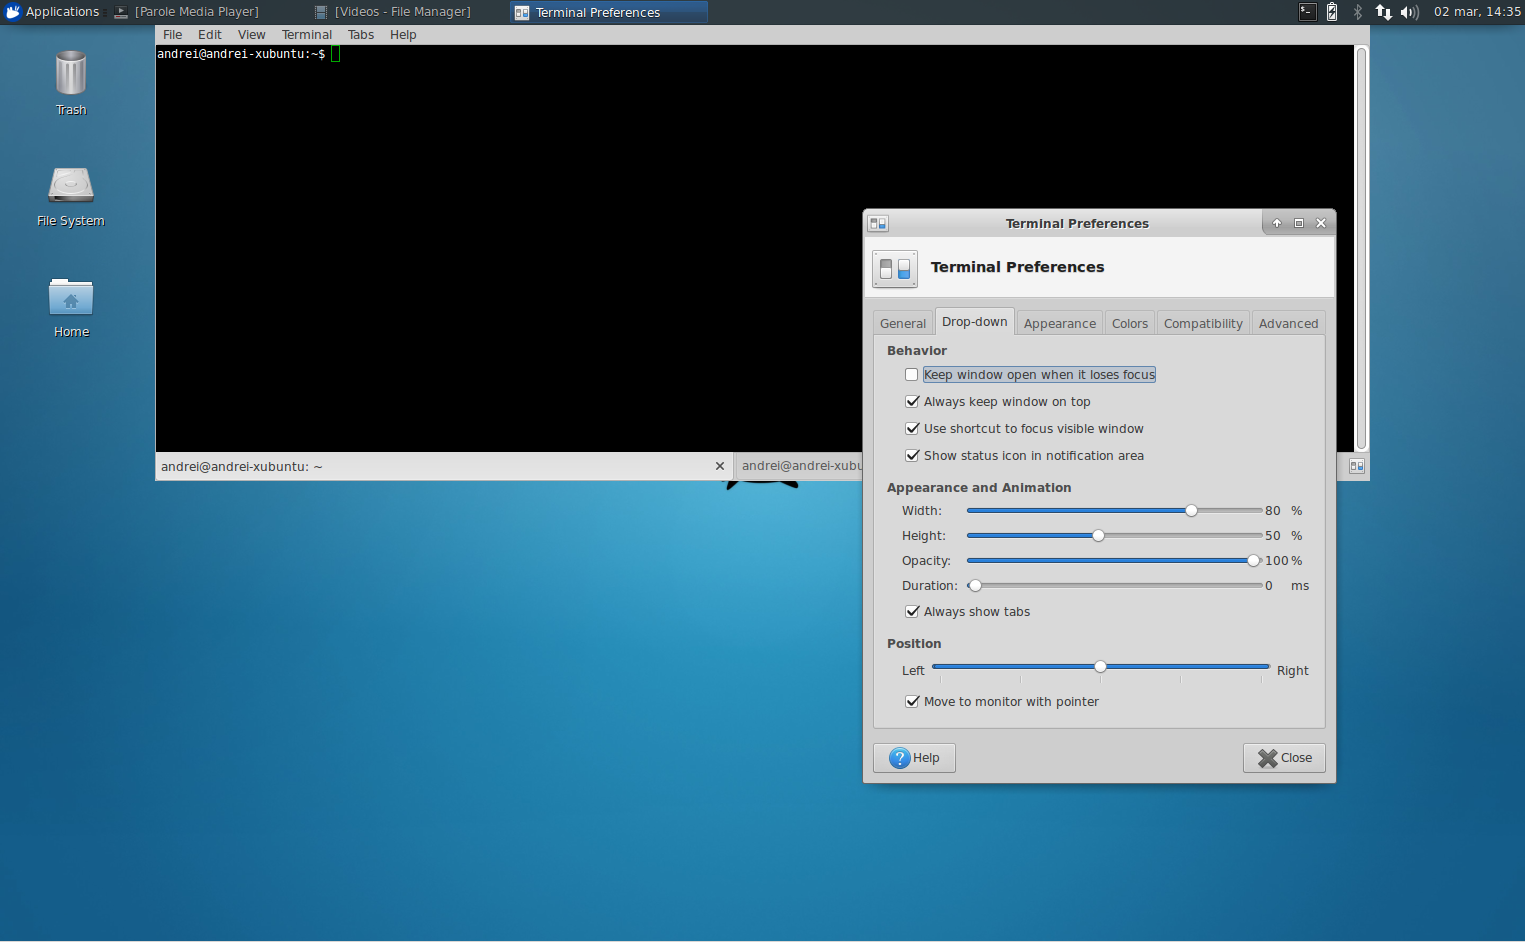Open the battery indicator in the panel
This screenshot has height=942, width=1525.
(x=1332, y=11)
